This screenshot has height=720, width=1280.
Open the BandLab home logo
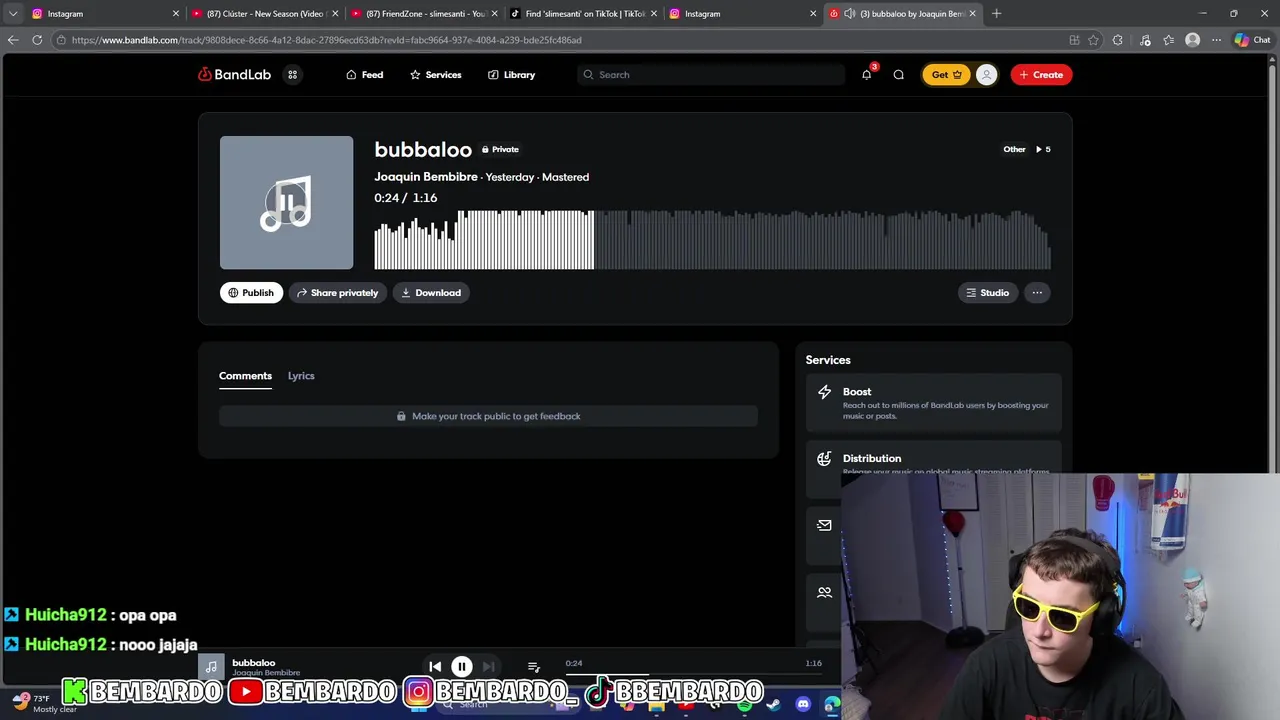tap(234, 74)
